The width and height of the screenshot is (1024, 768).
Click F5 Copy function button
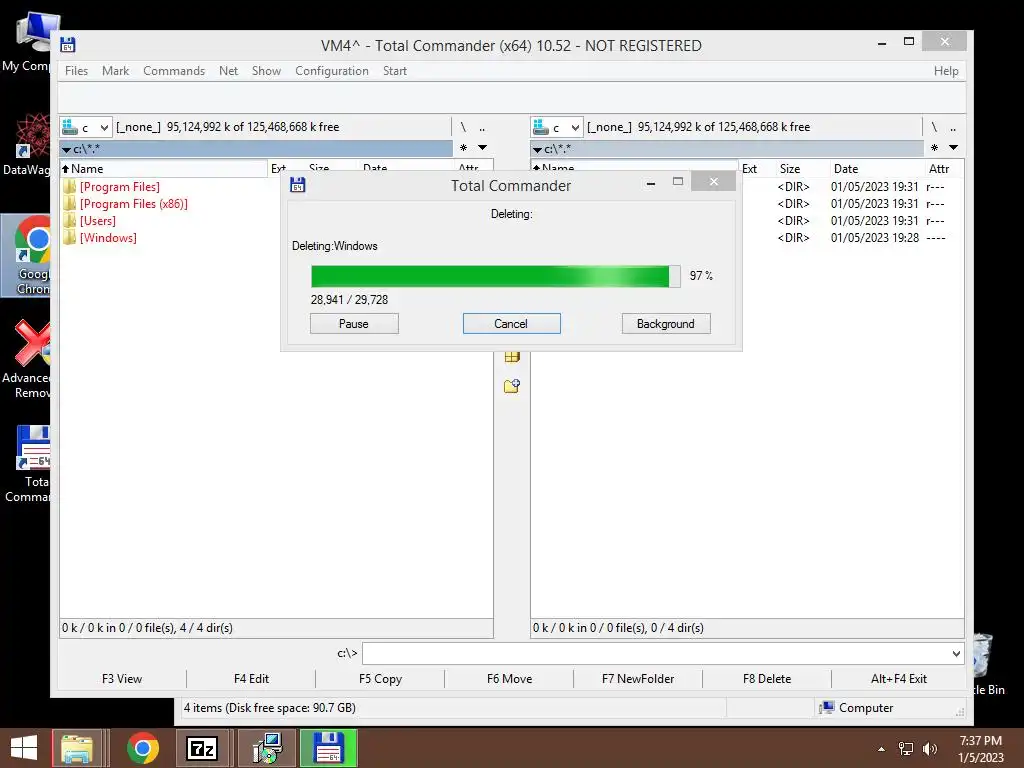tap(380, 679)
